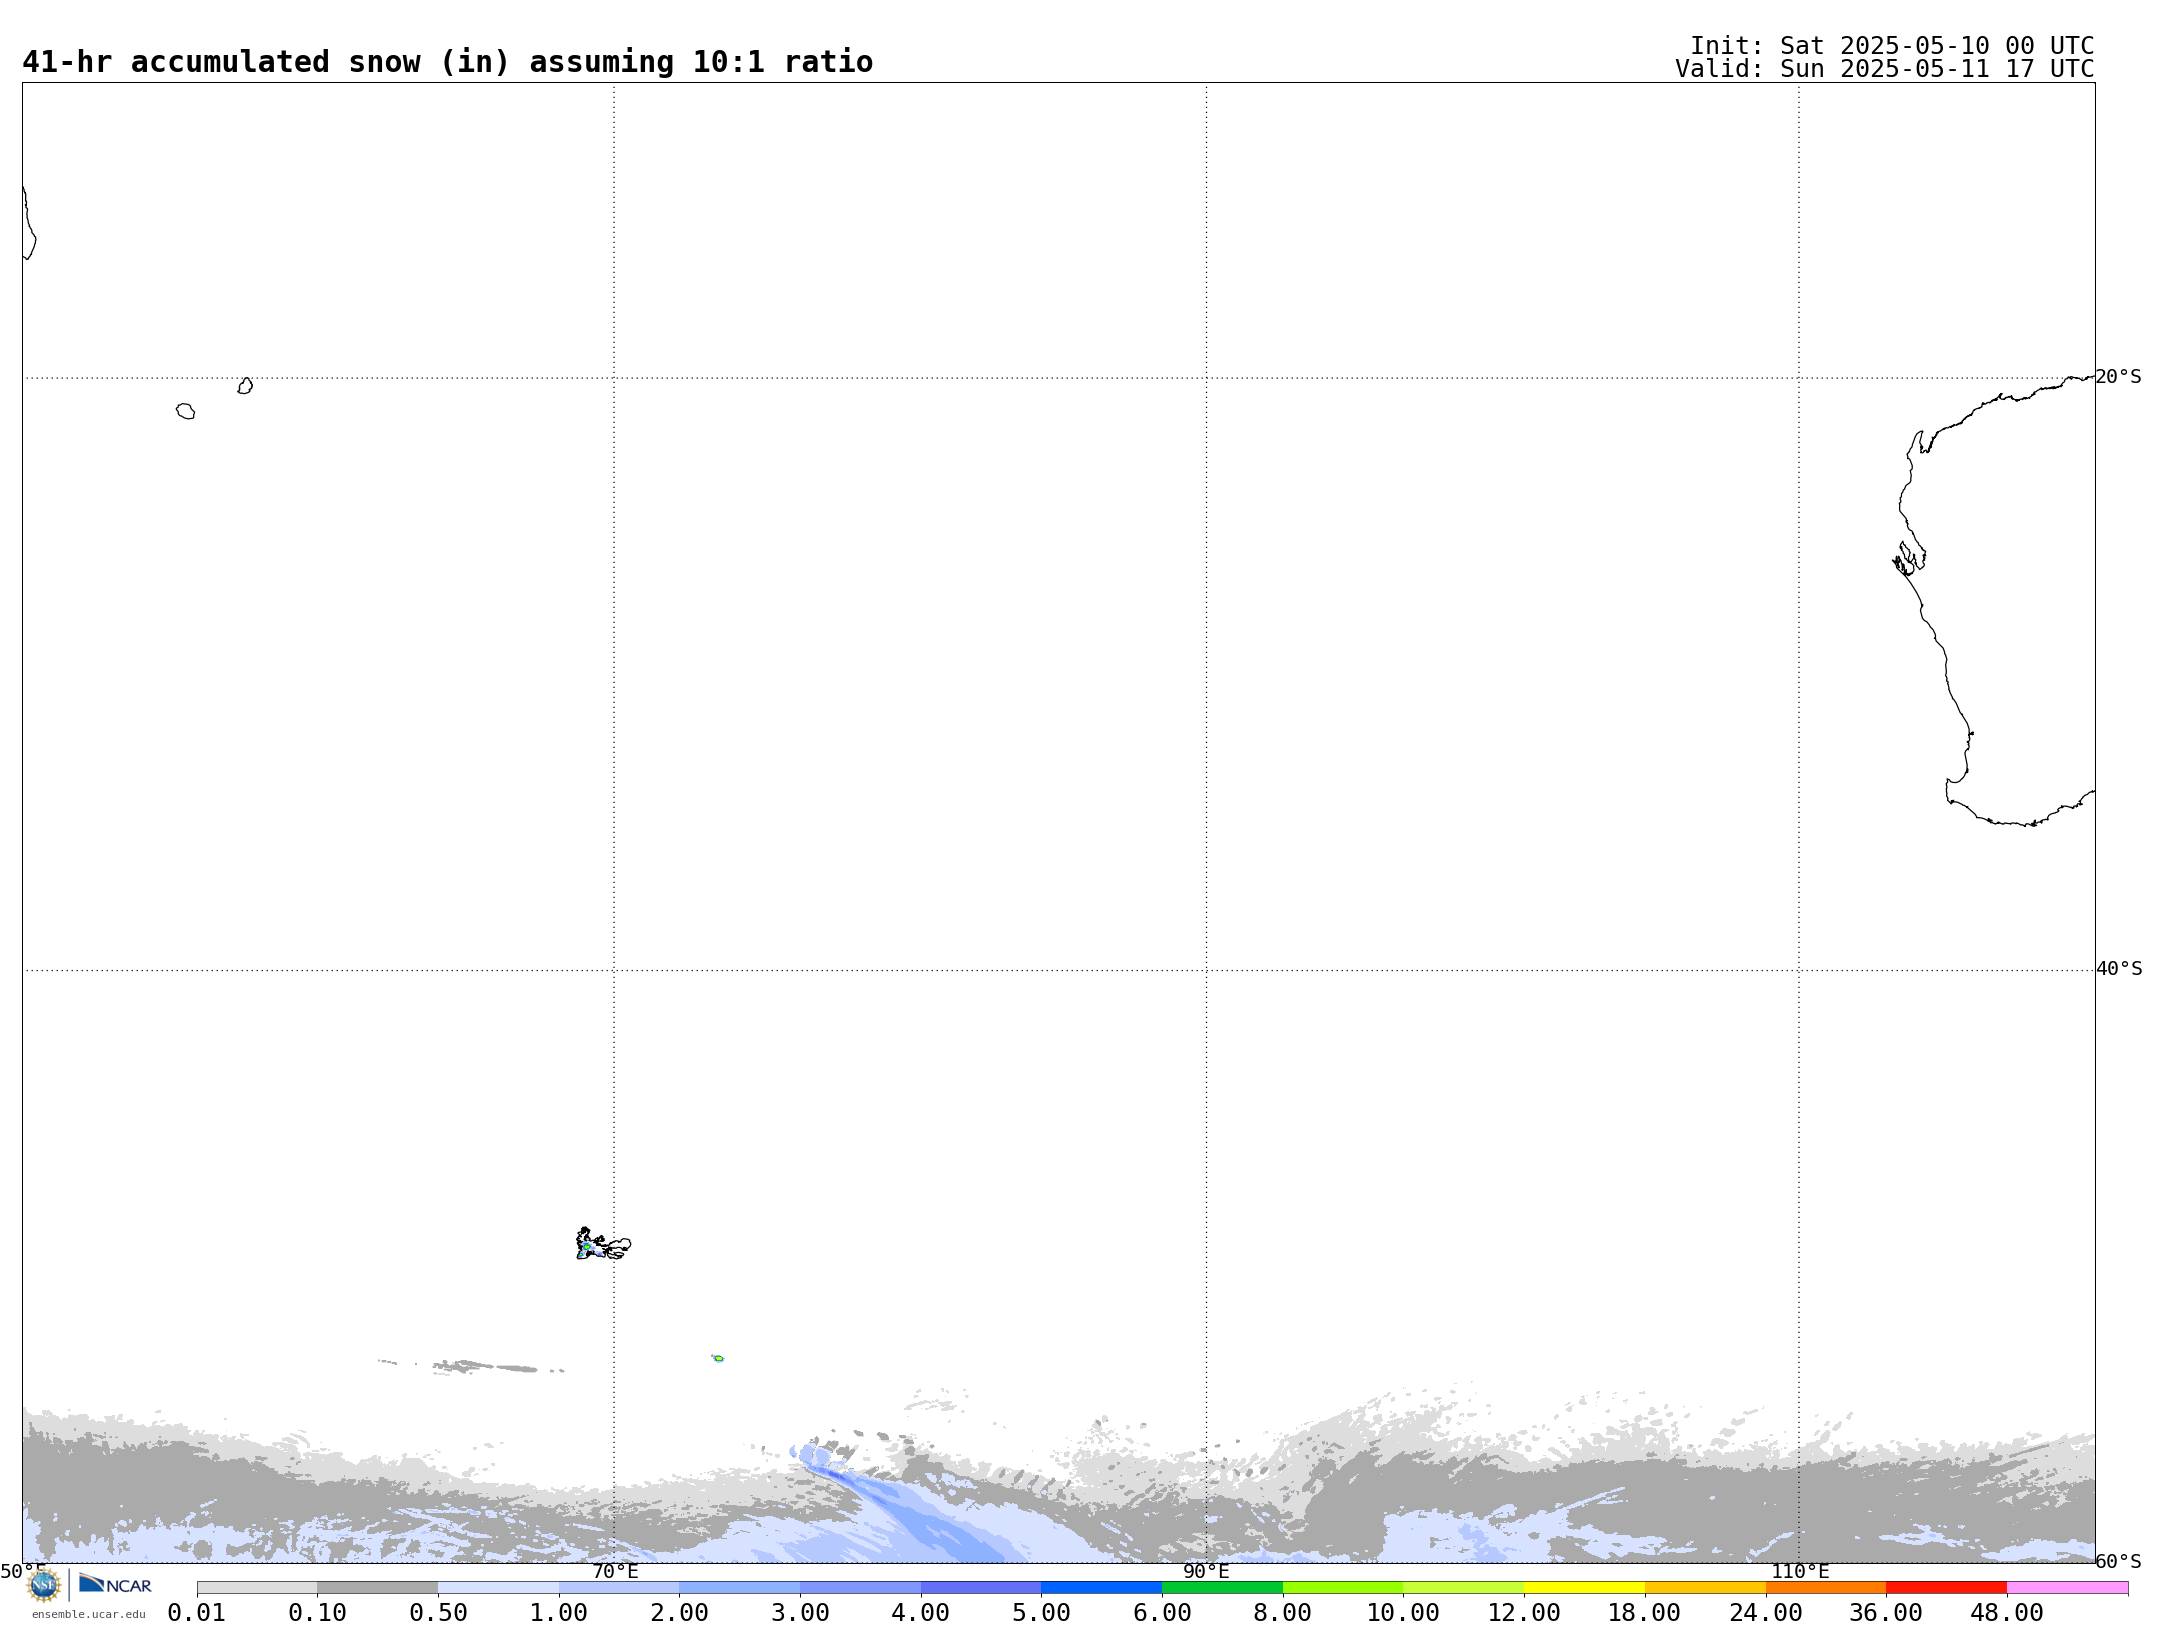Select the pink 48.00 colorbar swatch
This screenshot has height=1626, width=2160.
point(2067,1587)
